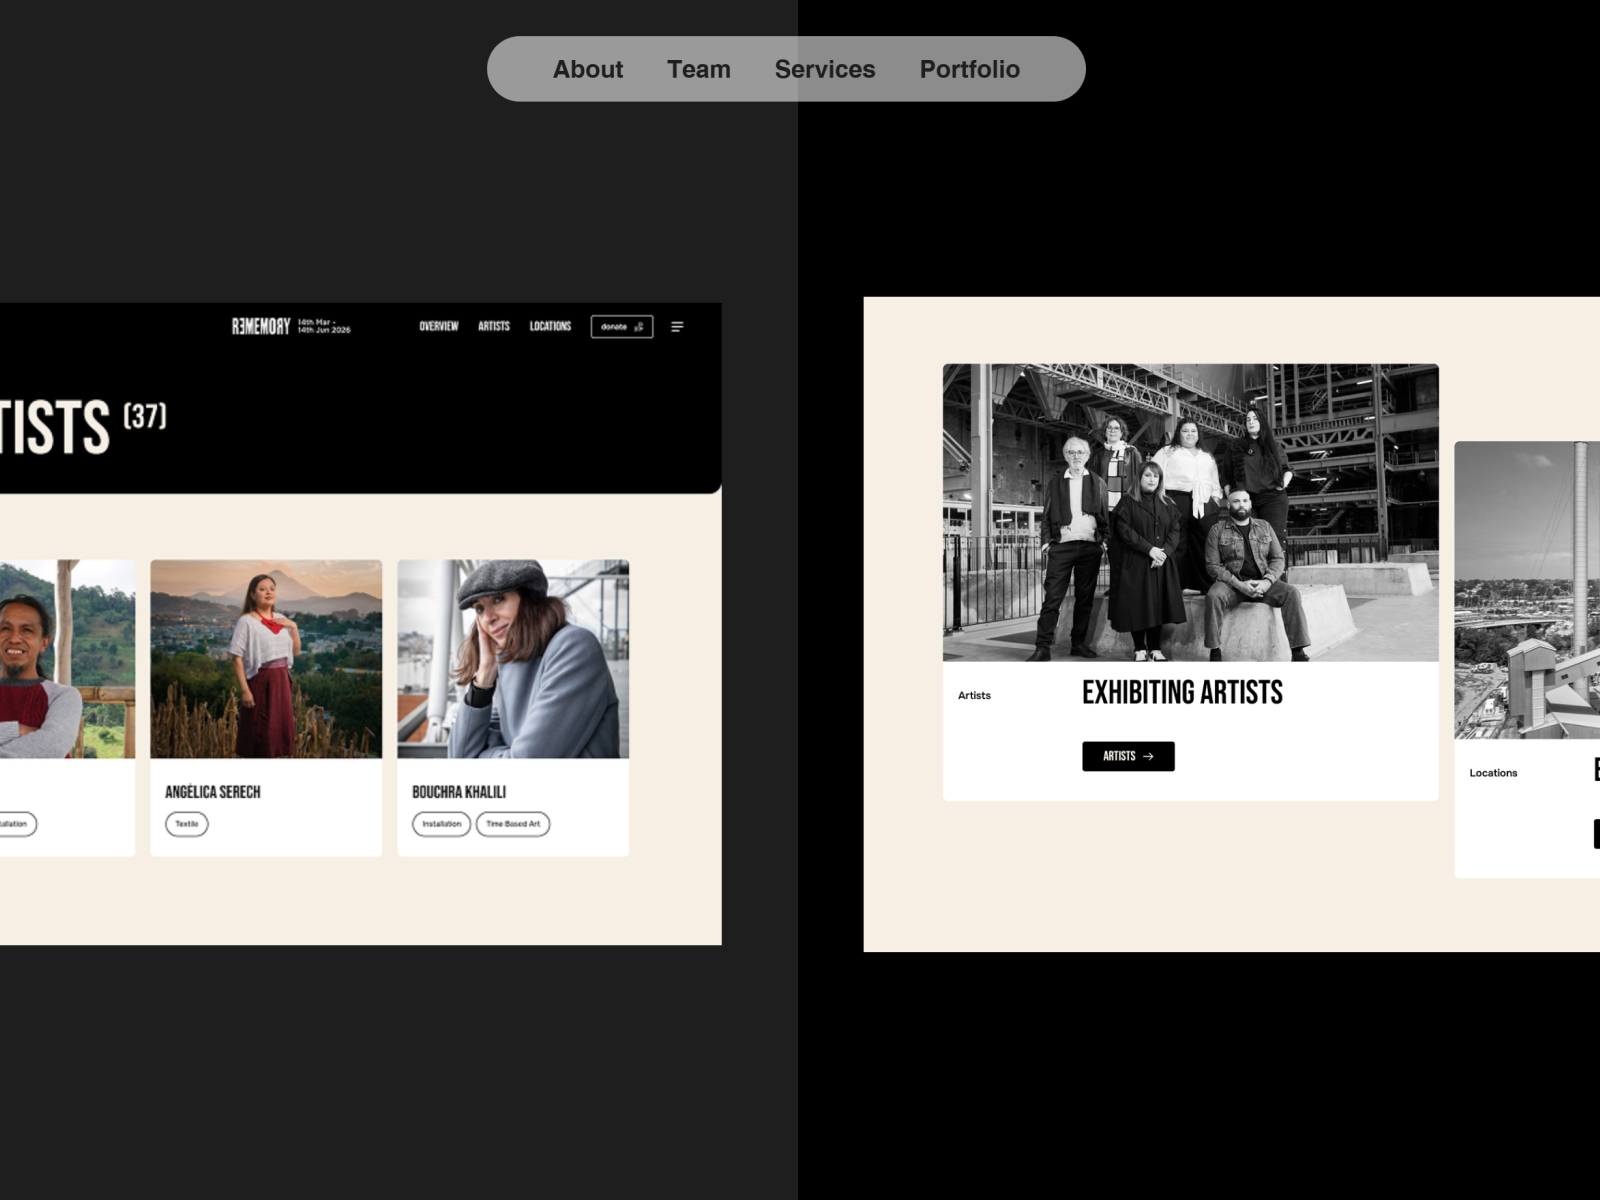Click Bouchra Khalili's portrait photo
1600x1200 pixels.
point(513,655)
